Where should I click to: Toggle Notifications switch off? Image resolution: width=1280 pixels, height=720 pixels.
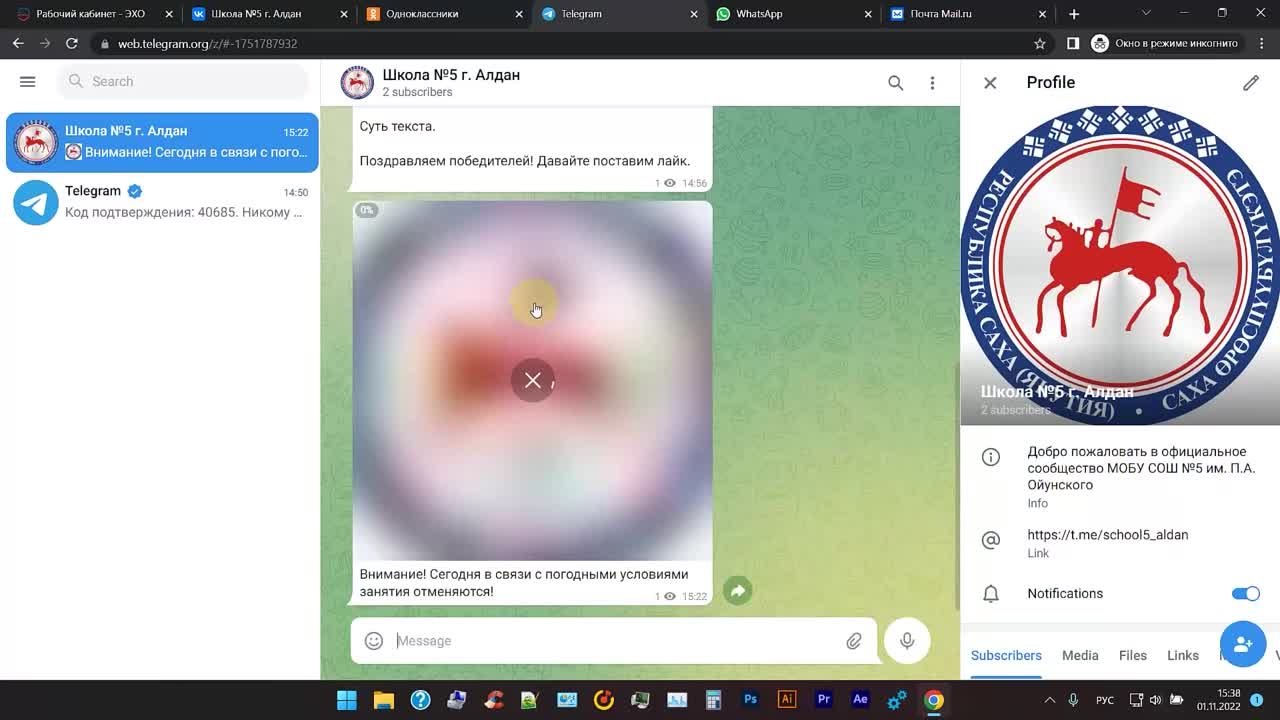(x=1245, y=594)
